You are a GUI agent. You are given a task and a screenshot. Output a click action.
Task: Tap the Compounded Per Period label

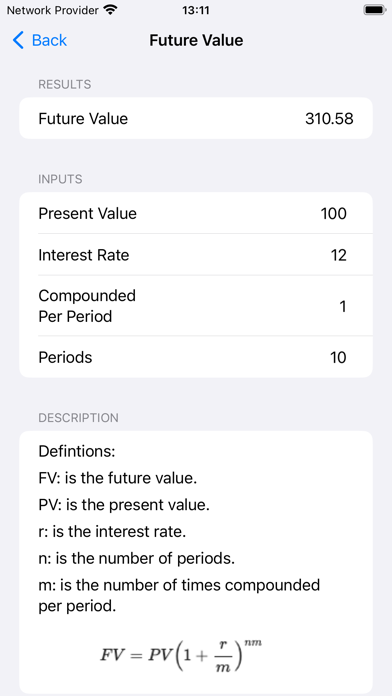click(87, 306)
